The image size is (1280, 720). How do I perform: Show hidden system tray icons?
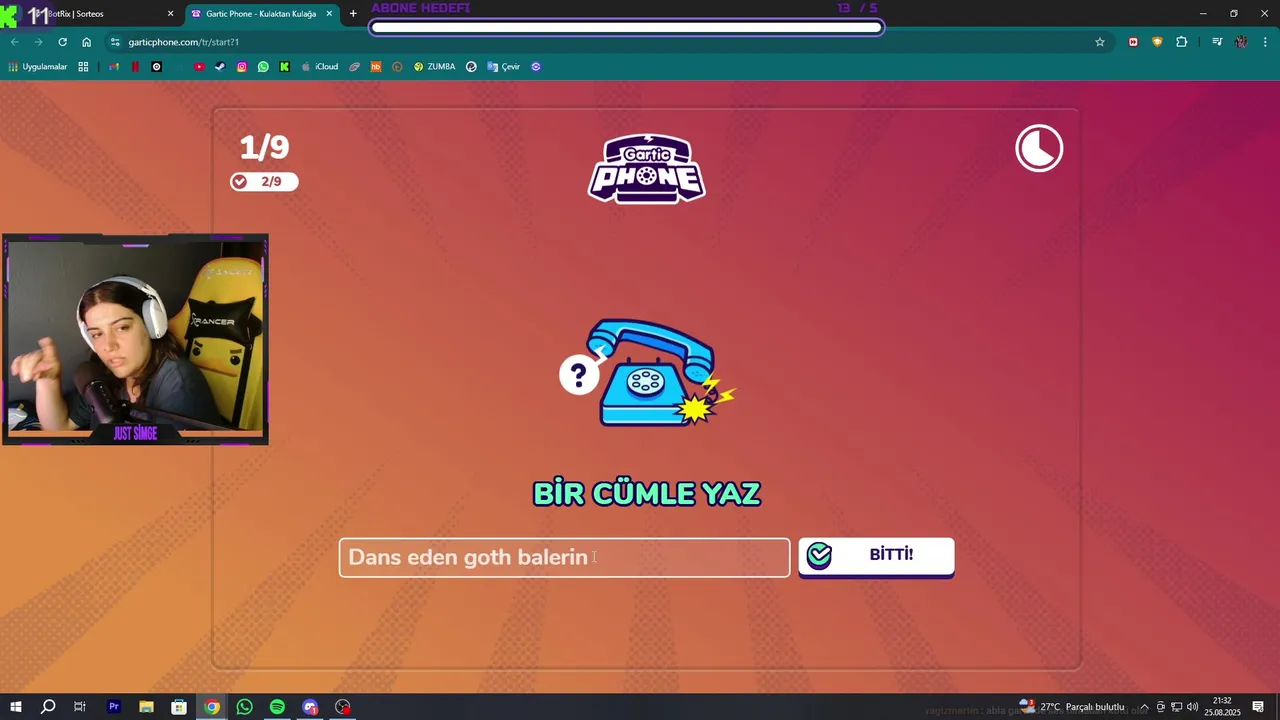pyautogui.click(x=1145, y=707)
